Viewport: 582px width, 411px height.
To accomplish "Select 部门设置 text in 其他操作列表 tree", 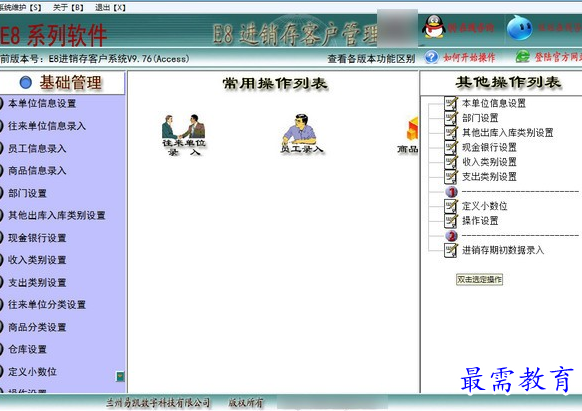I will (480, 118).
